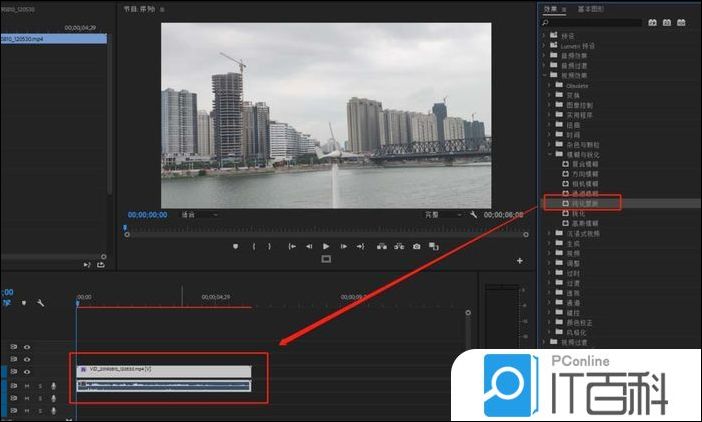Click the Lift button
Image resolution: width=702 pixels, height=422 pixels.
382,247
